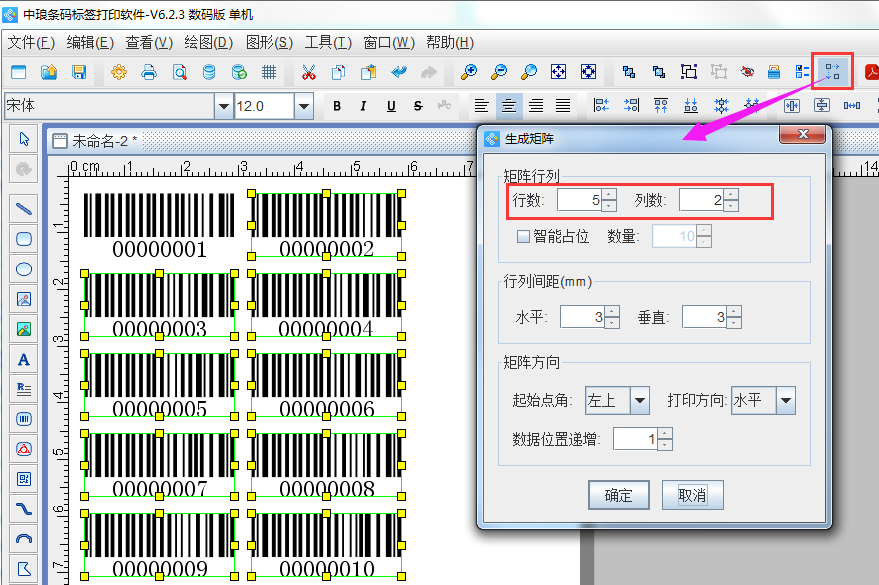Expand the 打印方向 dropdown
The image size is (879, 585).
pyautogui.click(x=785, y=401)
